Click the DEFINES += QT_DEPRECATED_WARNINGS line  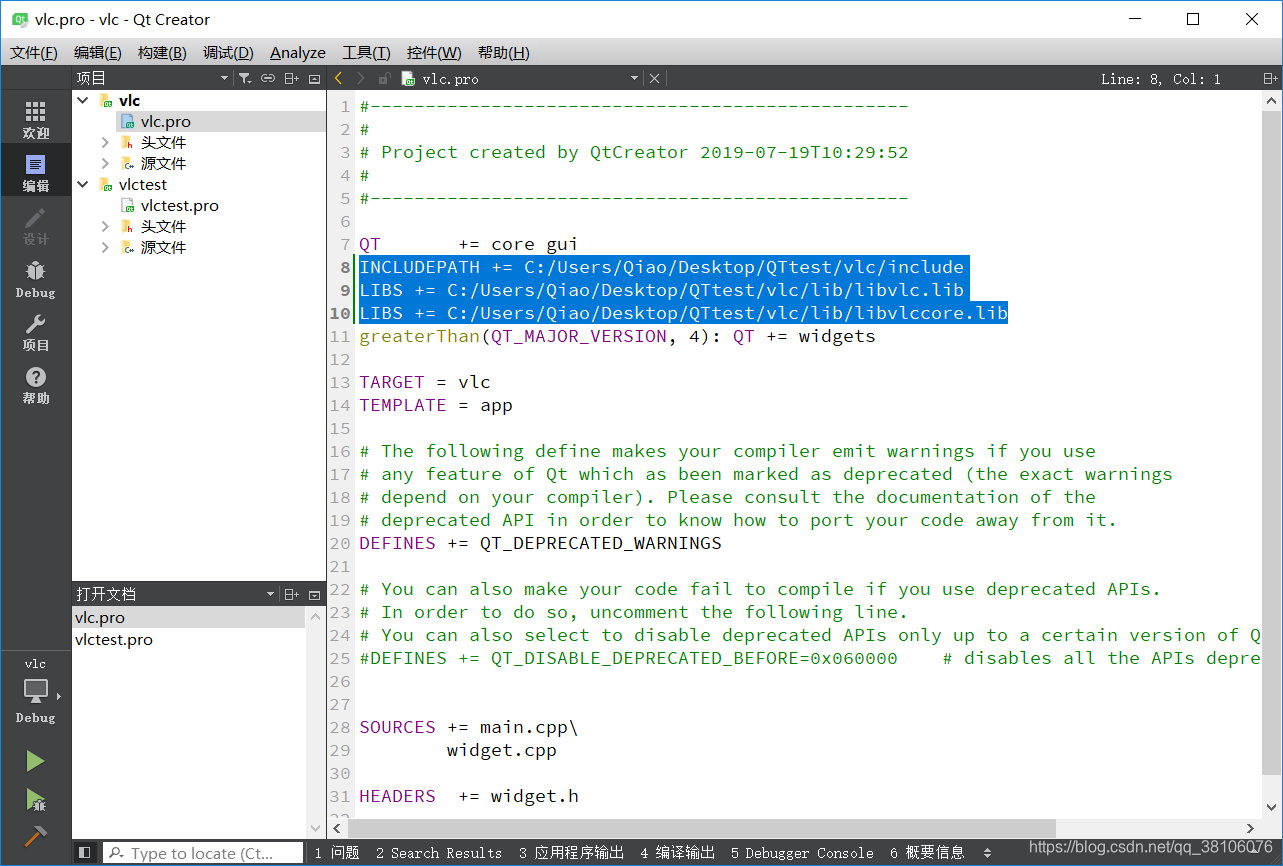pos(540,543)
